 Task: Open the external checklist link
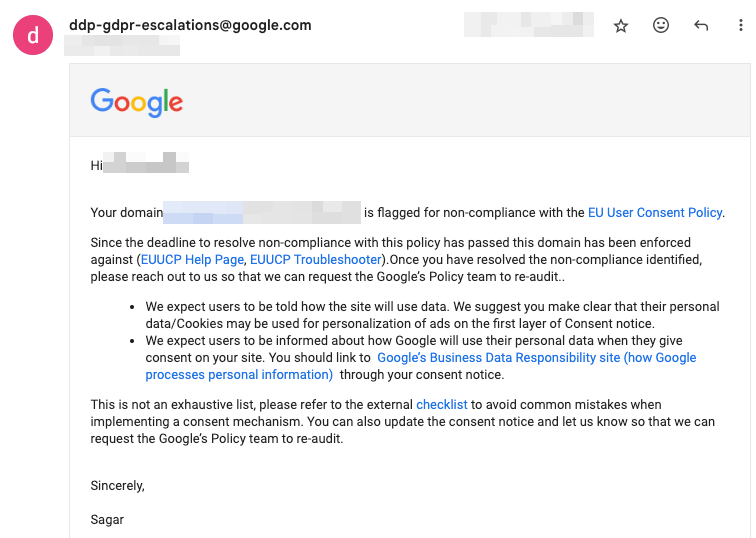point(442,405)
